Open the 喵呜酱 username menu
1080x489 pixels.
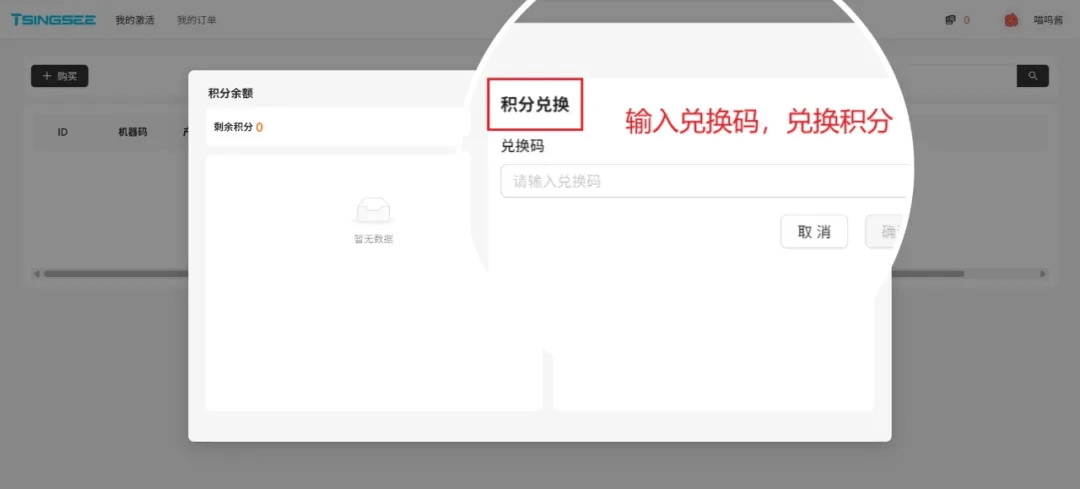click(x=1049, y=20)
